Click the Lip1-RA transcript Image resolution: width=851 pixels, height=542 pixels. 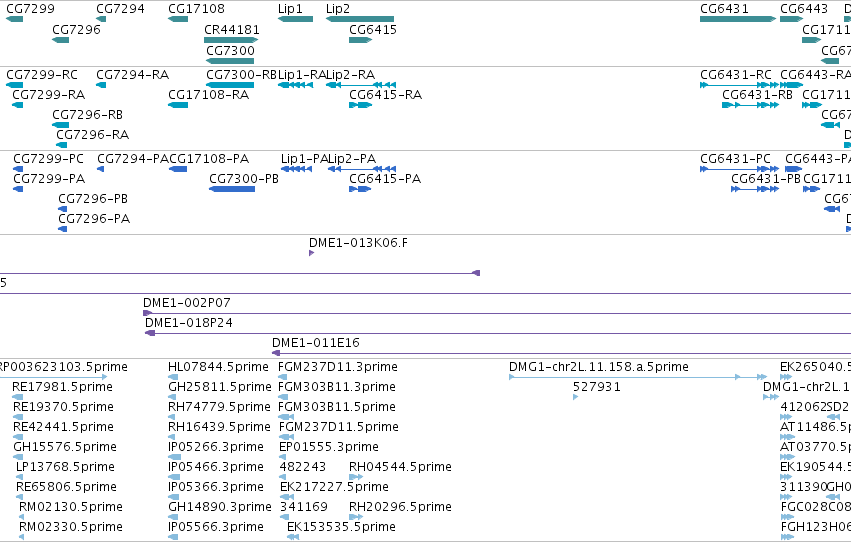tap(295, 85)
